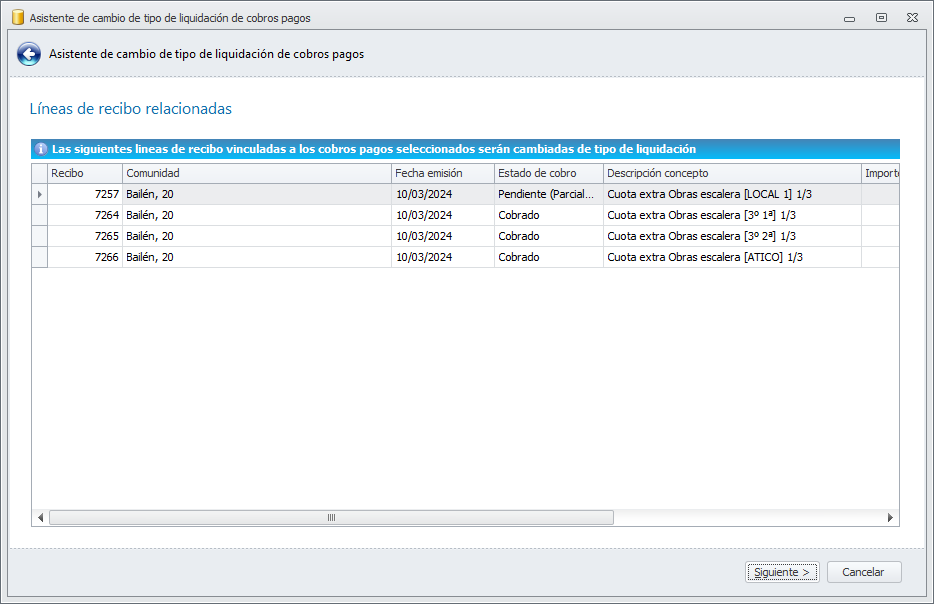
Task: Click the horizontal scrollbar thumb
Action: click(x=331, y=518)
